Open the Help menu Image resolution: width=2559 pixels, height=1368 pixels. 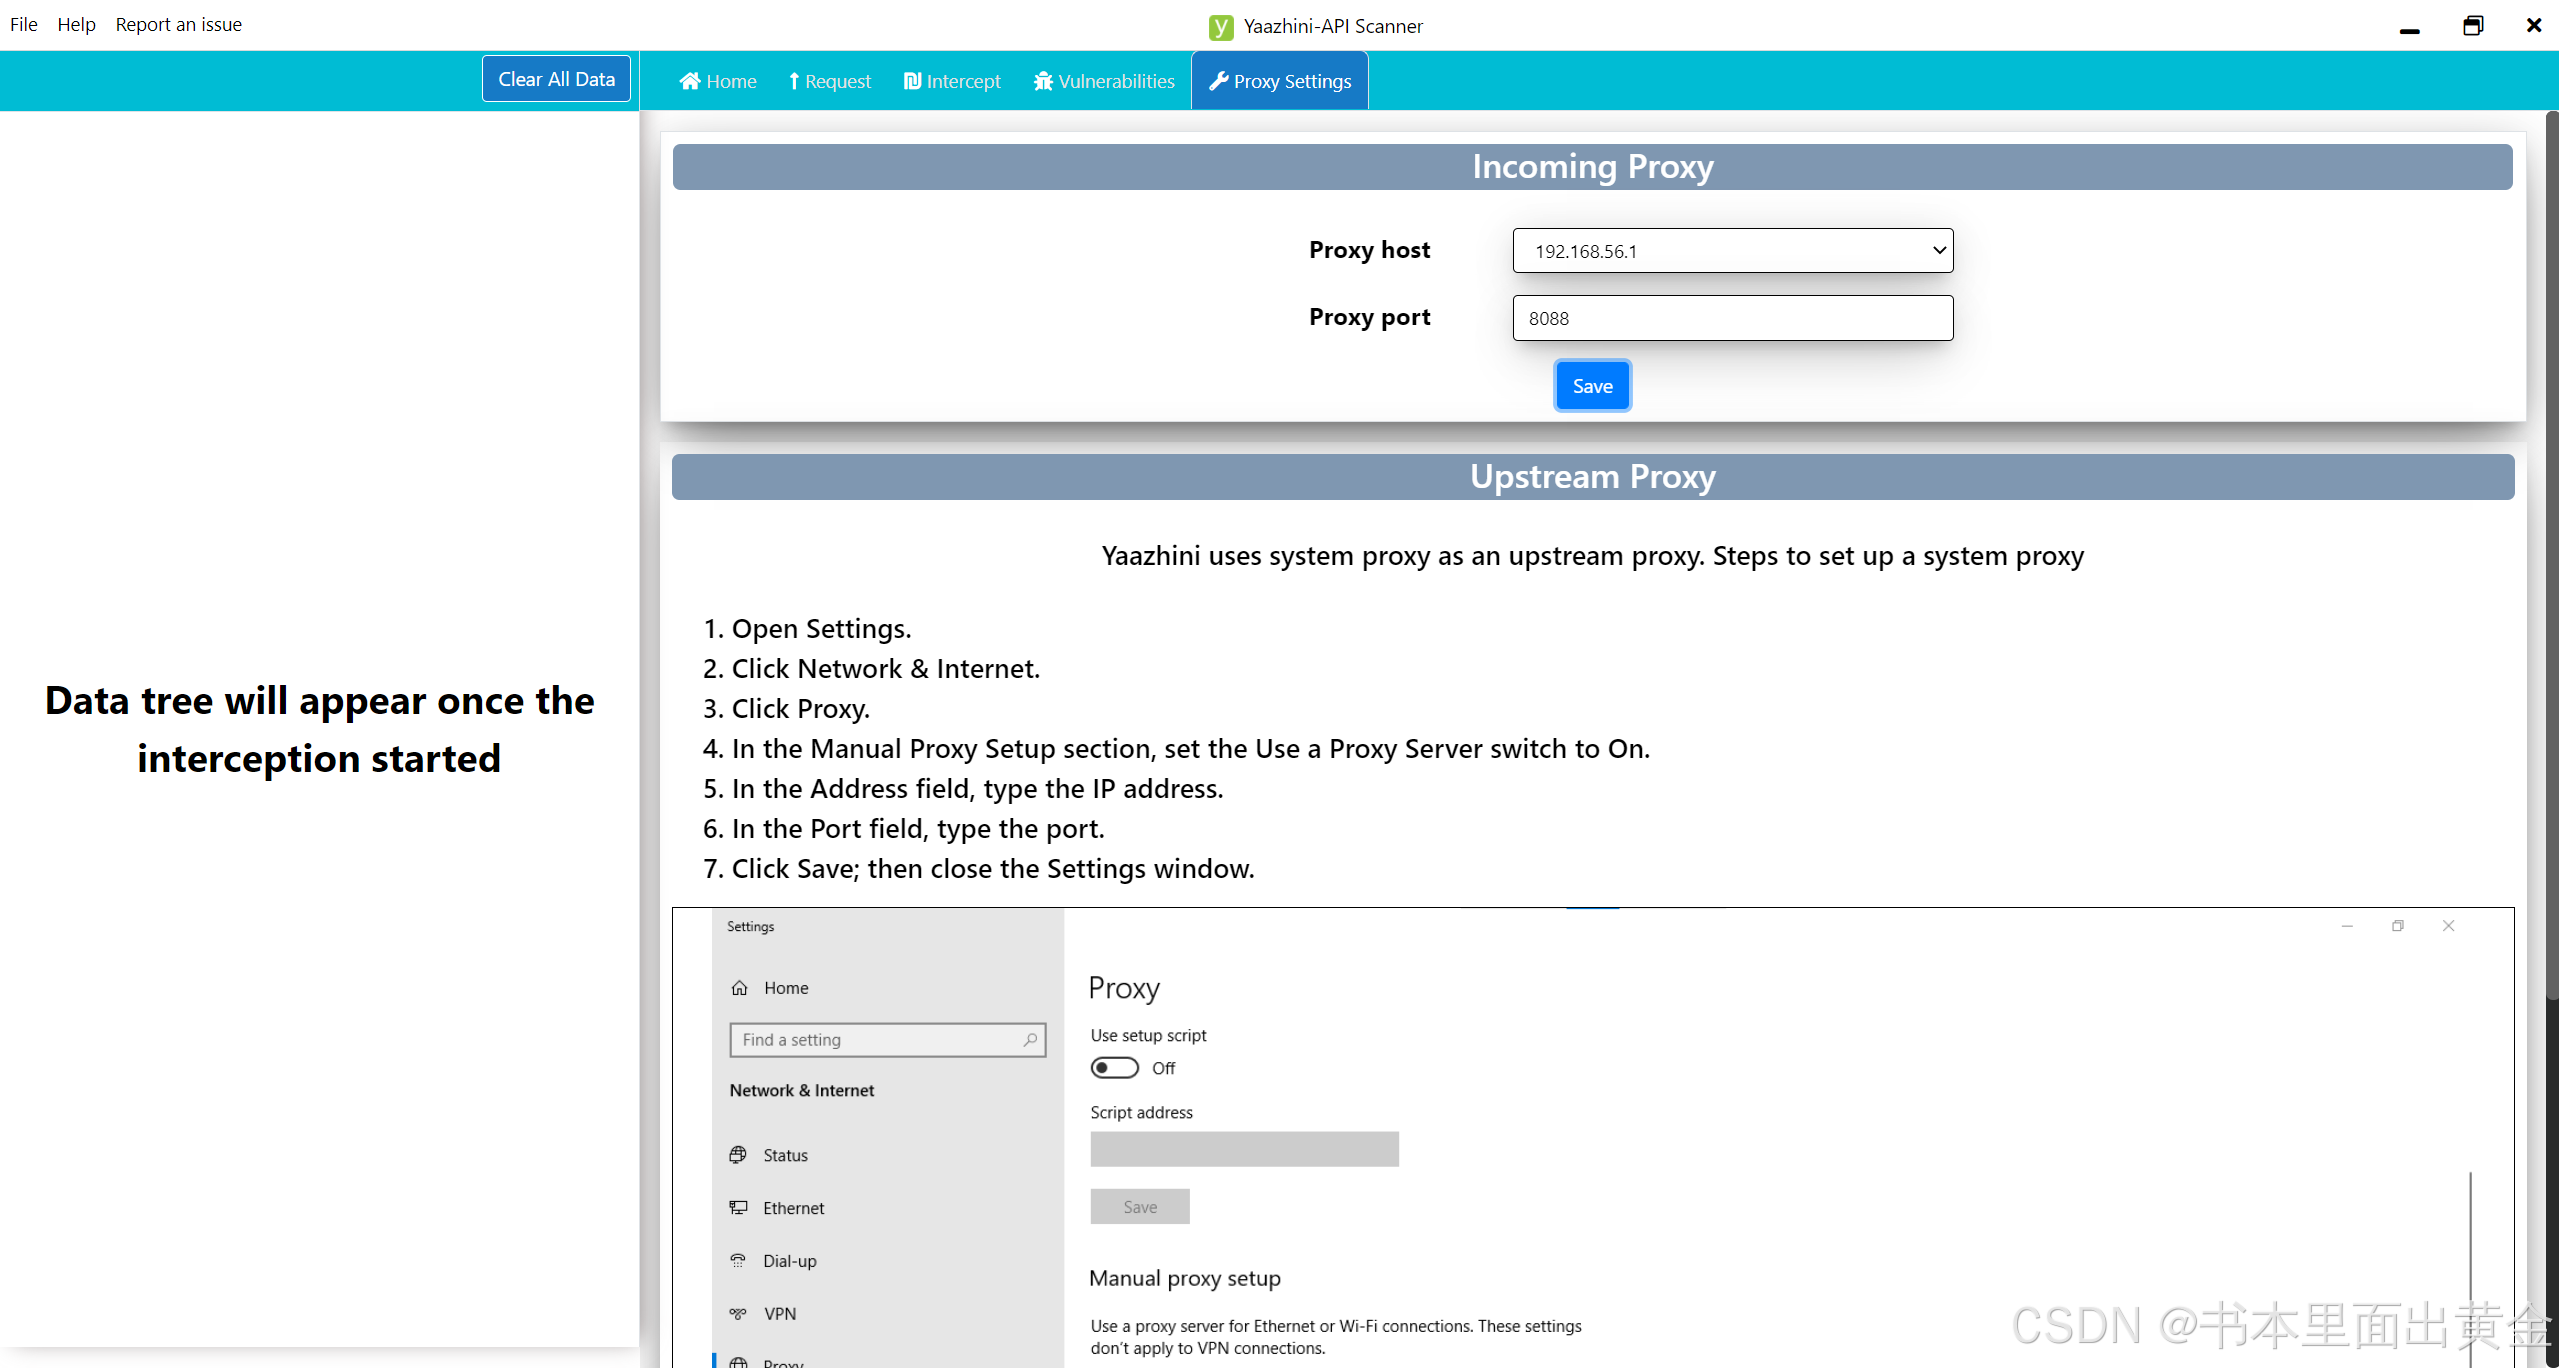coord(76,25)
